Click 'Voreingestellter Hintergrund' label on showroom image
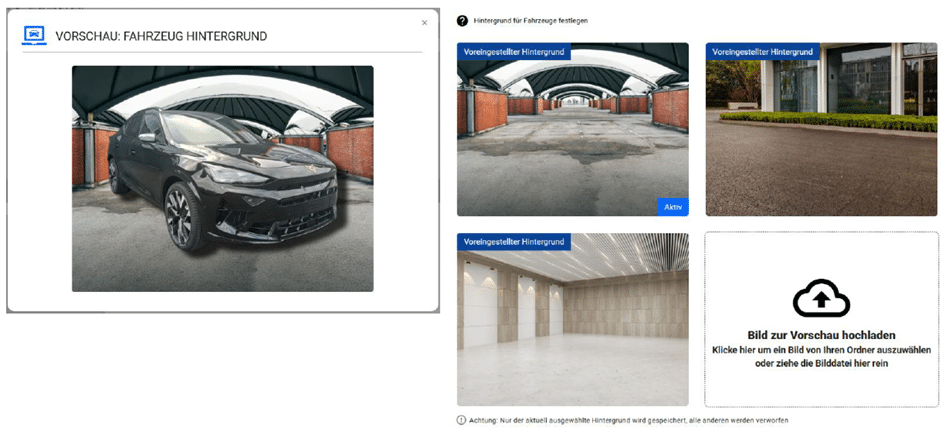 [514, 242]
